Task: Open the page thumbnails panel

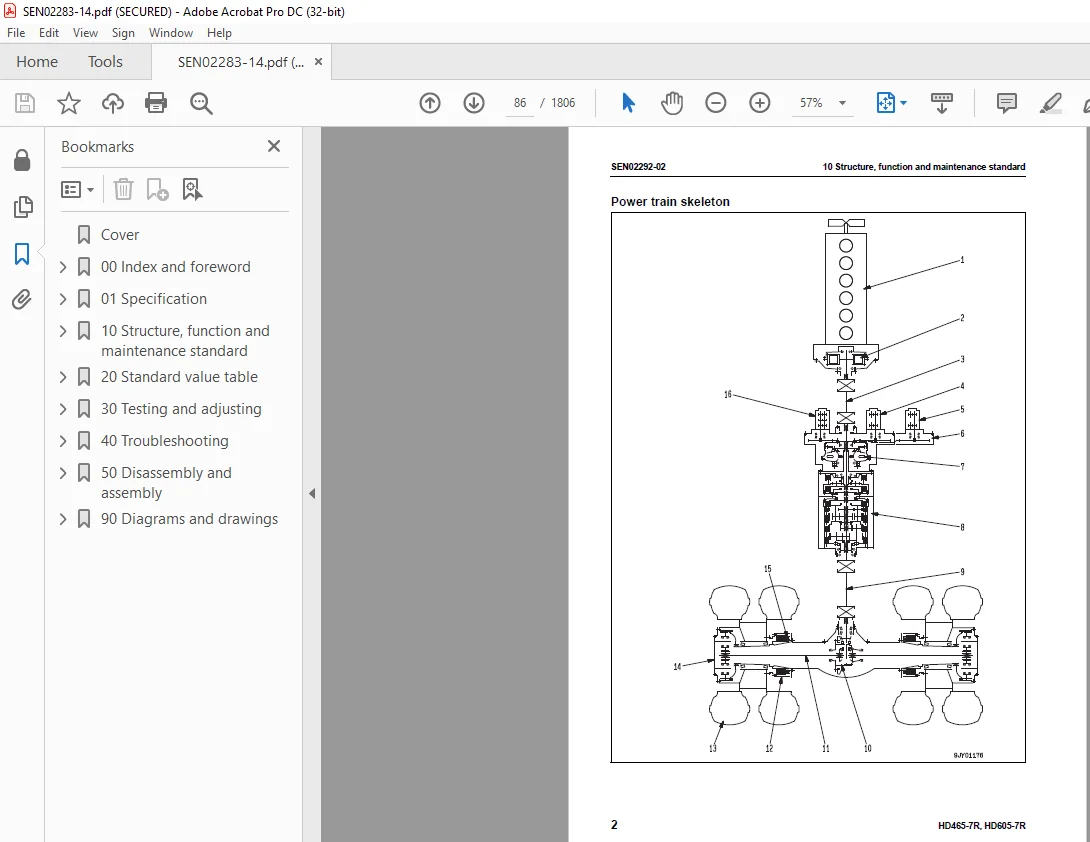Action: (22, 207)
